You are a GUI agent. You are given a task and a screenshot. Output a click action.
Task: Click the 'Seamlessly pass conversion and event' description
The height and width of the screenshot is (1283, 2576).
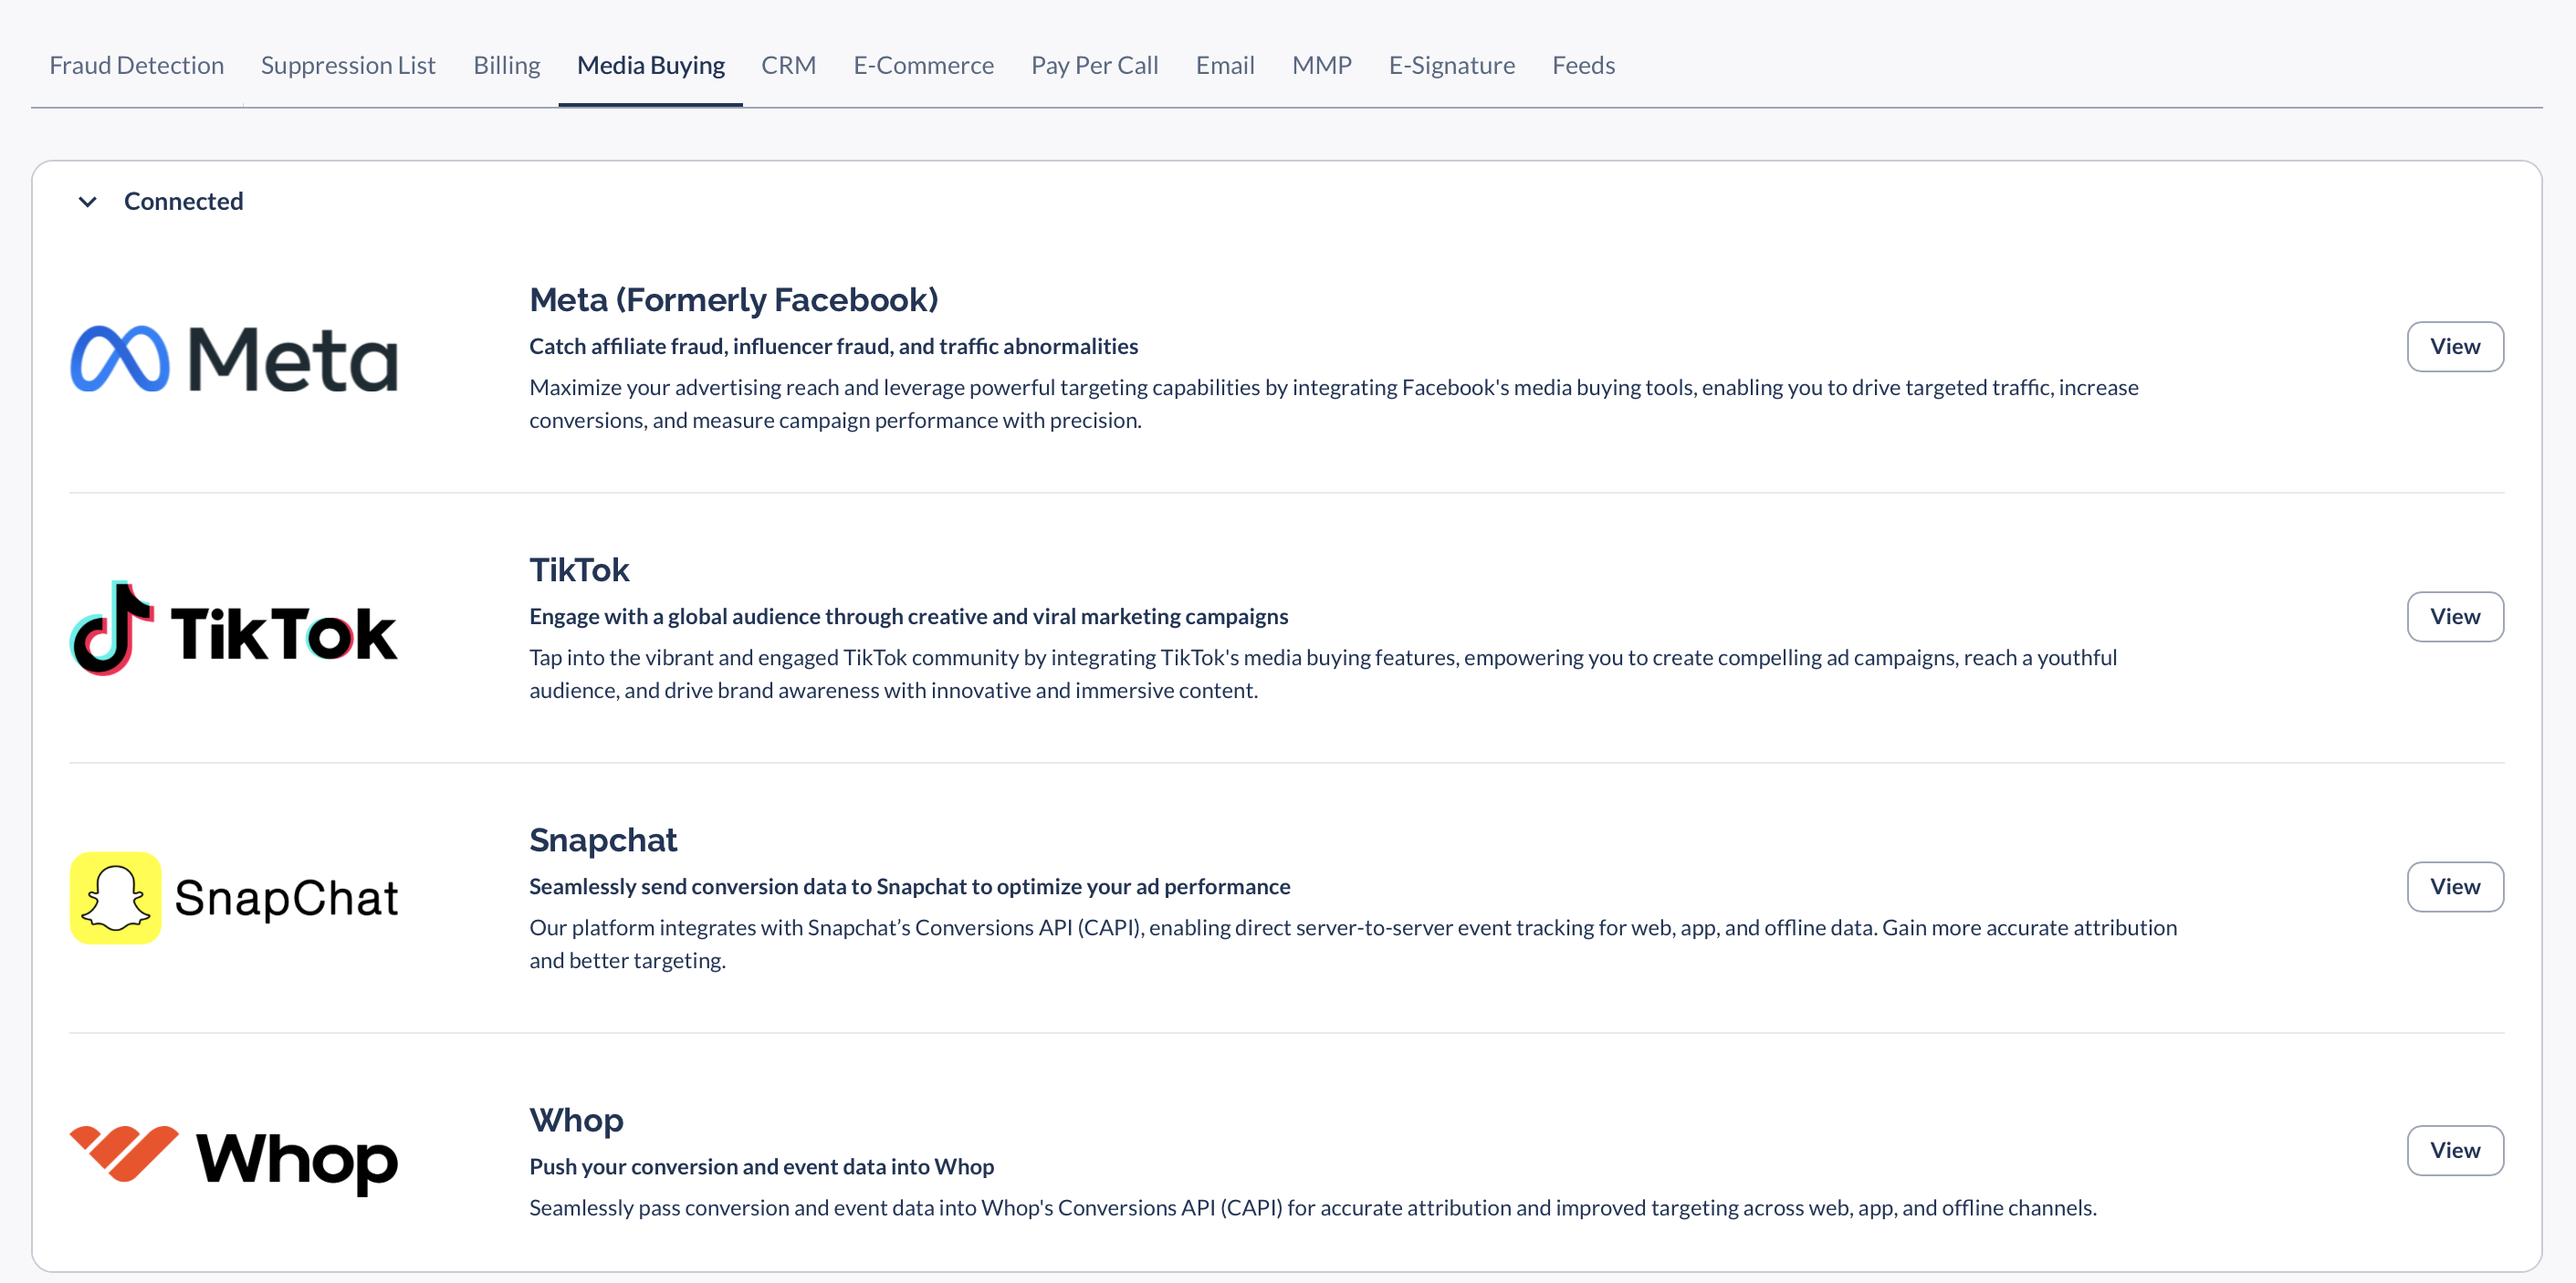coord(1313,1208)
